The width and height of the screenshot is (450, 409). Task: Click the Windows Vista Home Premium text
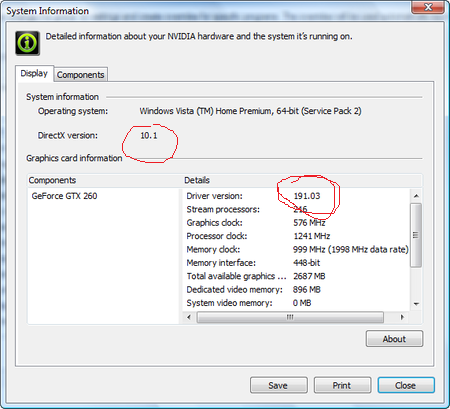[250, 111]
